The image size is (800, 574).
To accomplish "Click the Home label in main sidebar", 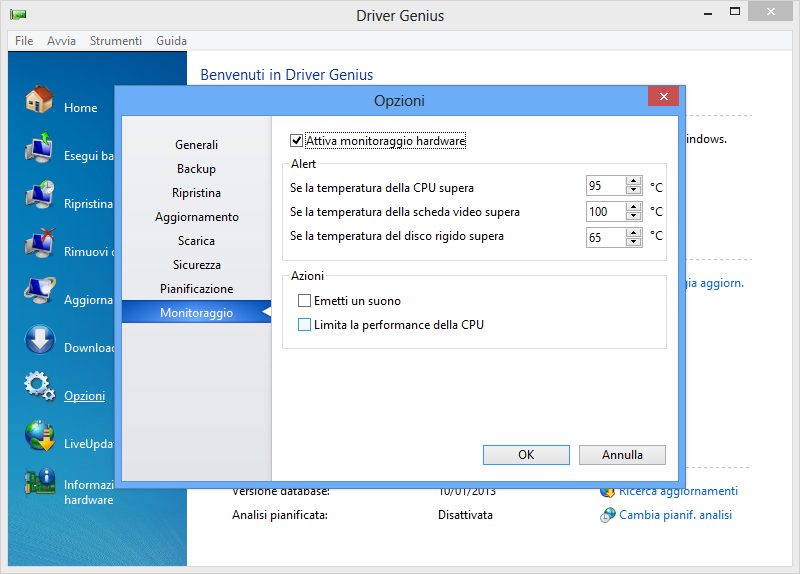I will point(81,108).
